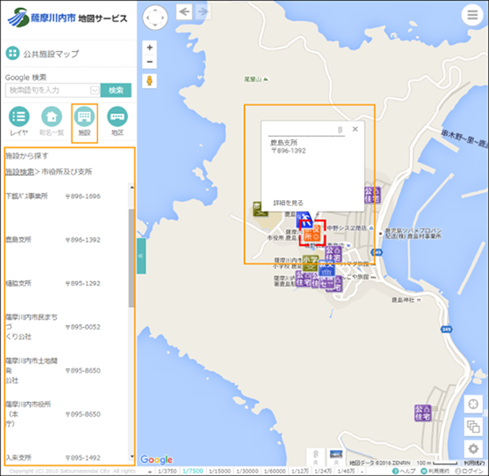This screenshot has height=476, width=489.
Task: Go back to previous map view
Action: [x=184, y=12]
